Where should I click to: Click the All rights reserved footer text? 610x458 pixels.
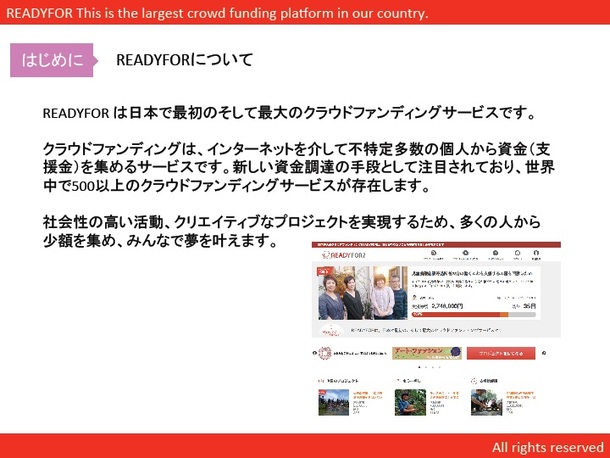(x=547, y=446)
